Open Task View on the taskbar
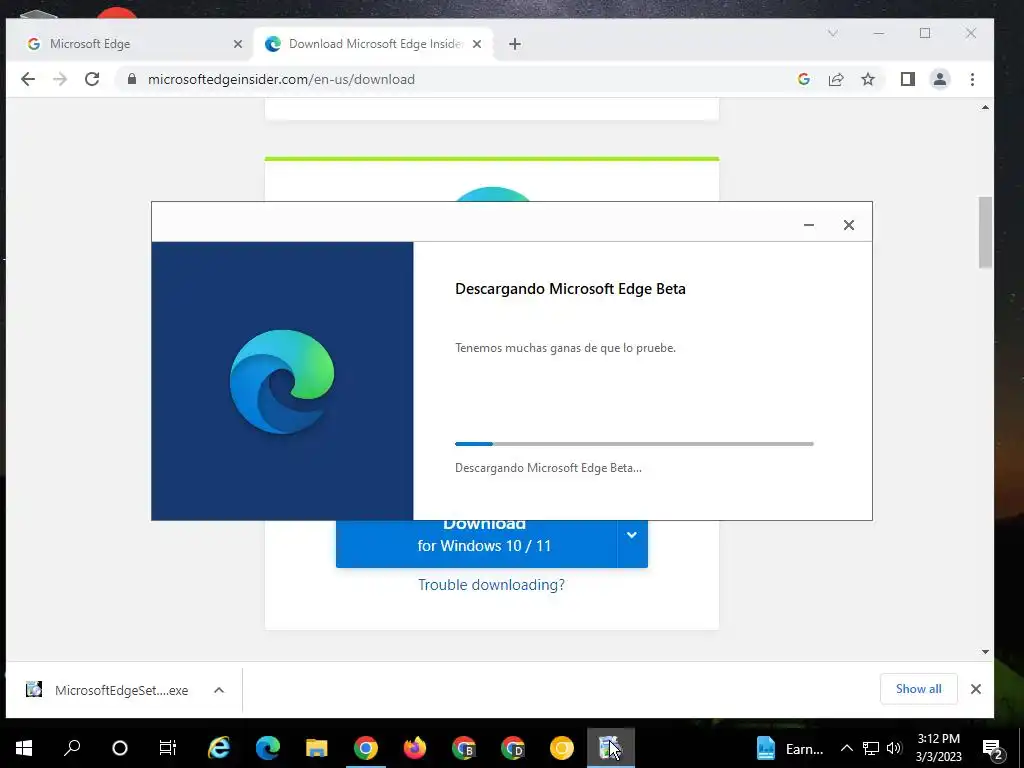1024x768 pixels. pyautogui.click(x=168, y=748)
